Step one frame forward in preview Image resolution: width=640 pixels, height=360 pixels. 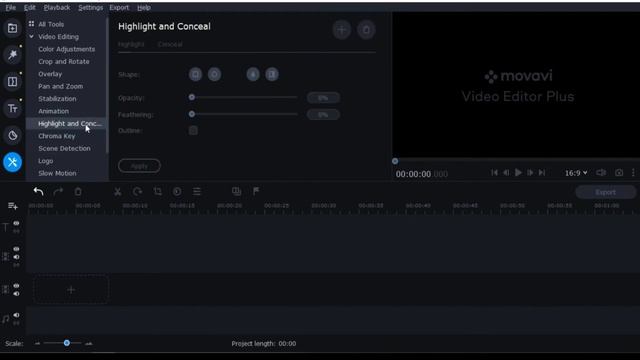click(x=530, y=173)
